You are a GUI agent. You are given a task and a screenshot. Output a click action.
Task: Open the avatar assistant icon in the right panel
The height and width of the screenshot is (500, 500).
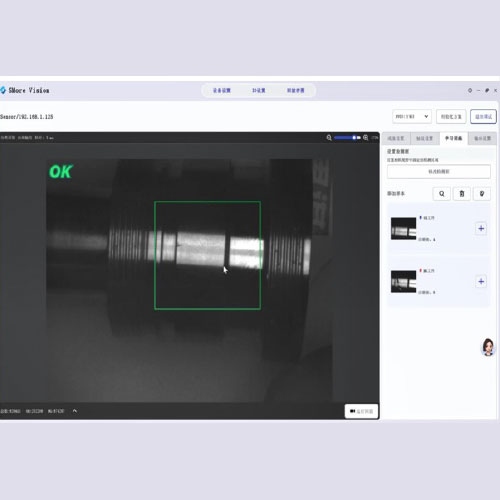[x=488, y=347]
